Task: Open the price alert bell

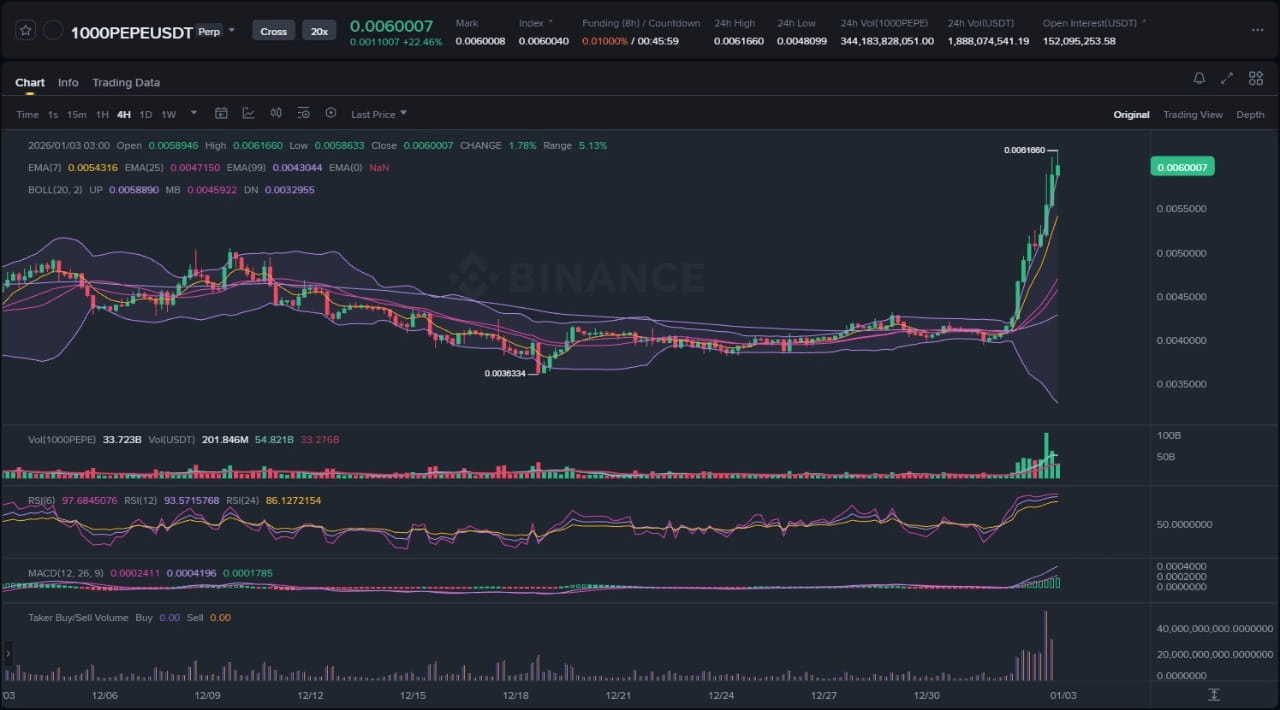Action: pos(1199,78)
